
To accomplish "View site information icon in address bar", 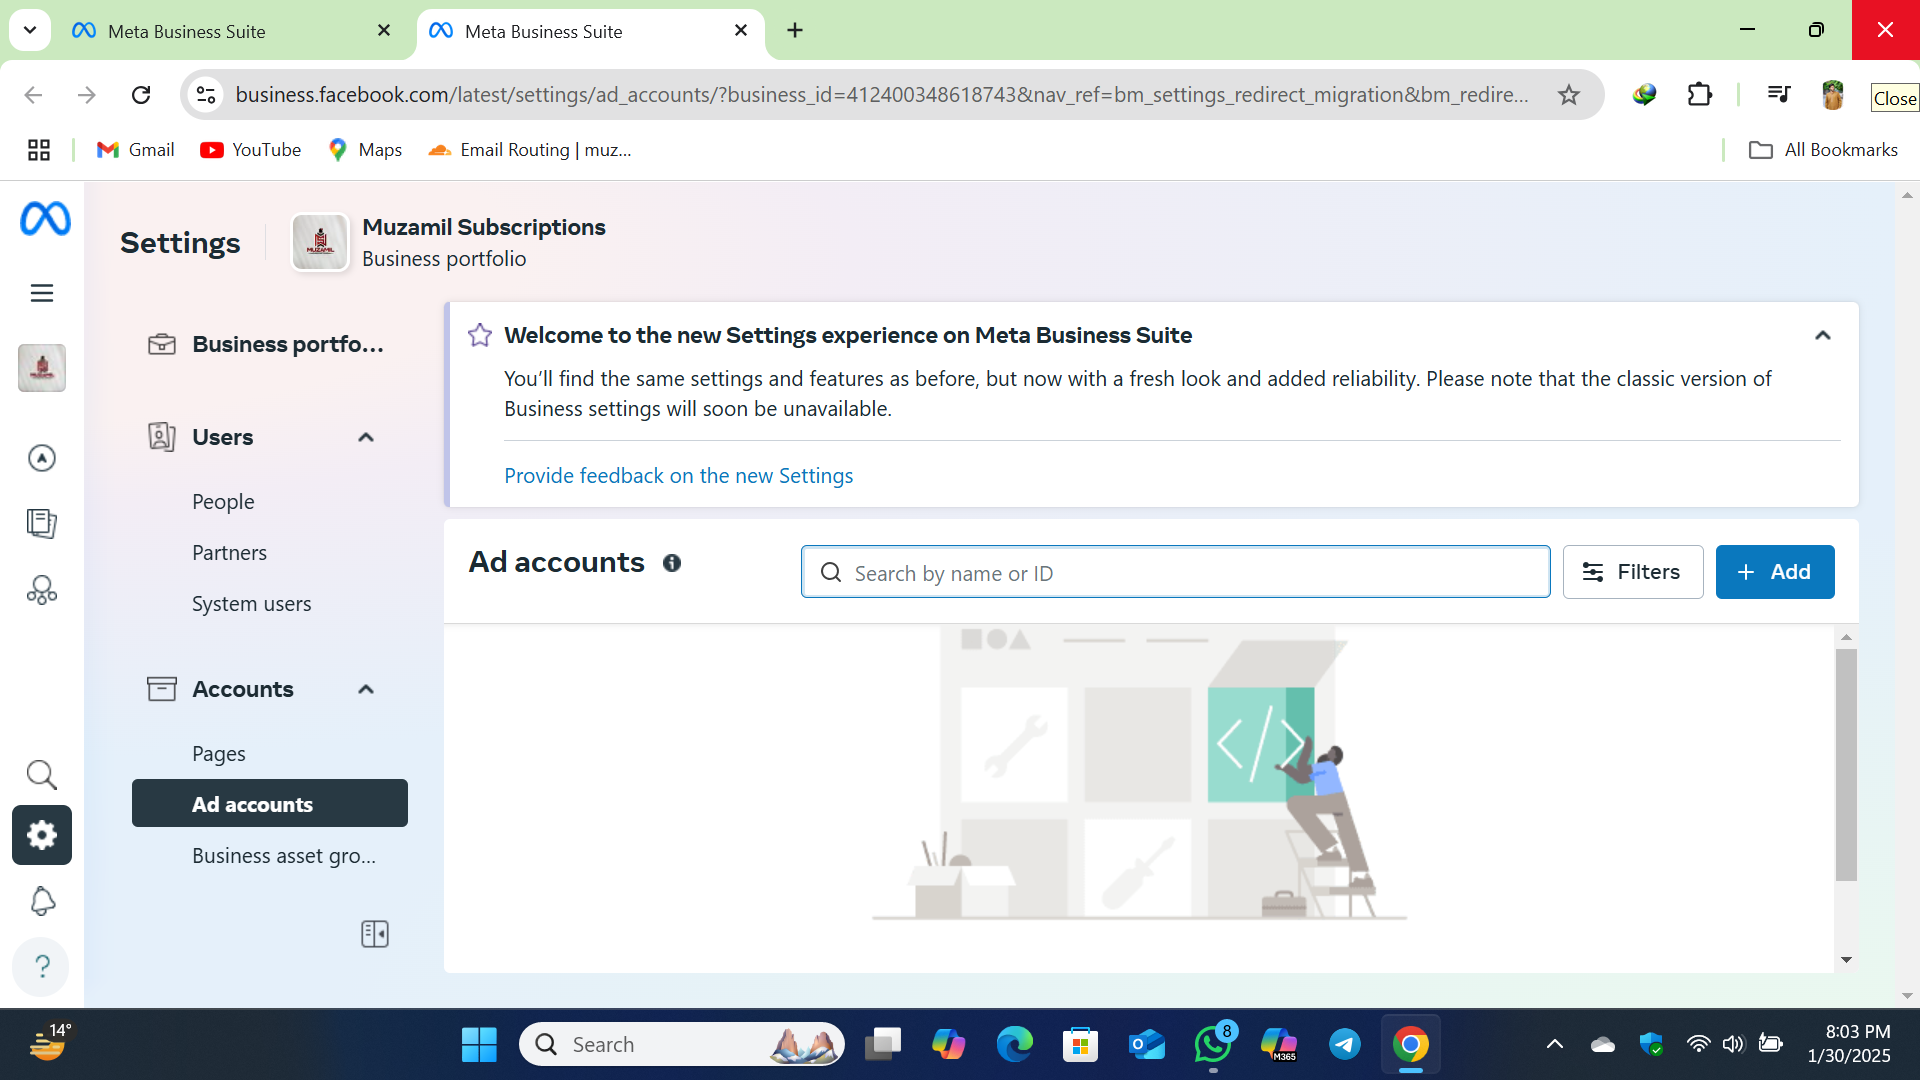I will (206, 95).
